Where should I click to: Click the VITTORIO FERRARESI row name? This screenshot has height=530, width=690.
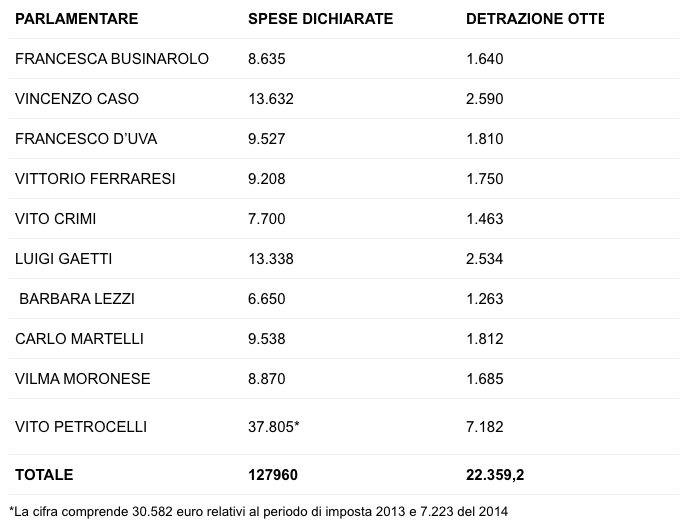(95, 179)
